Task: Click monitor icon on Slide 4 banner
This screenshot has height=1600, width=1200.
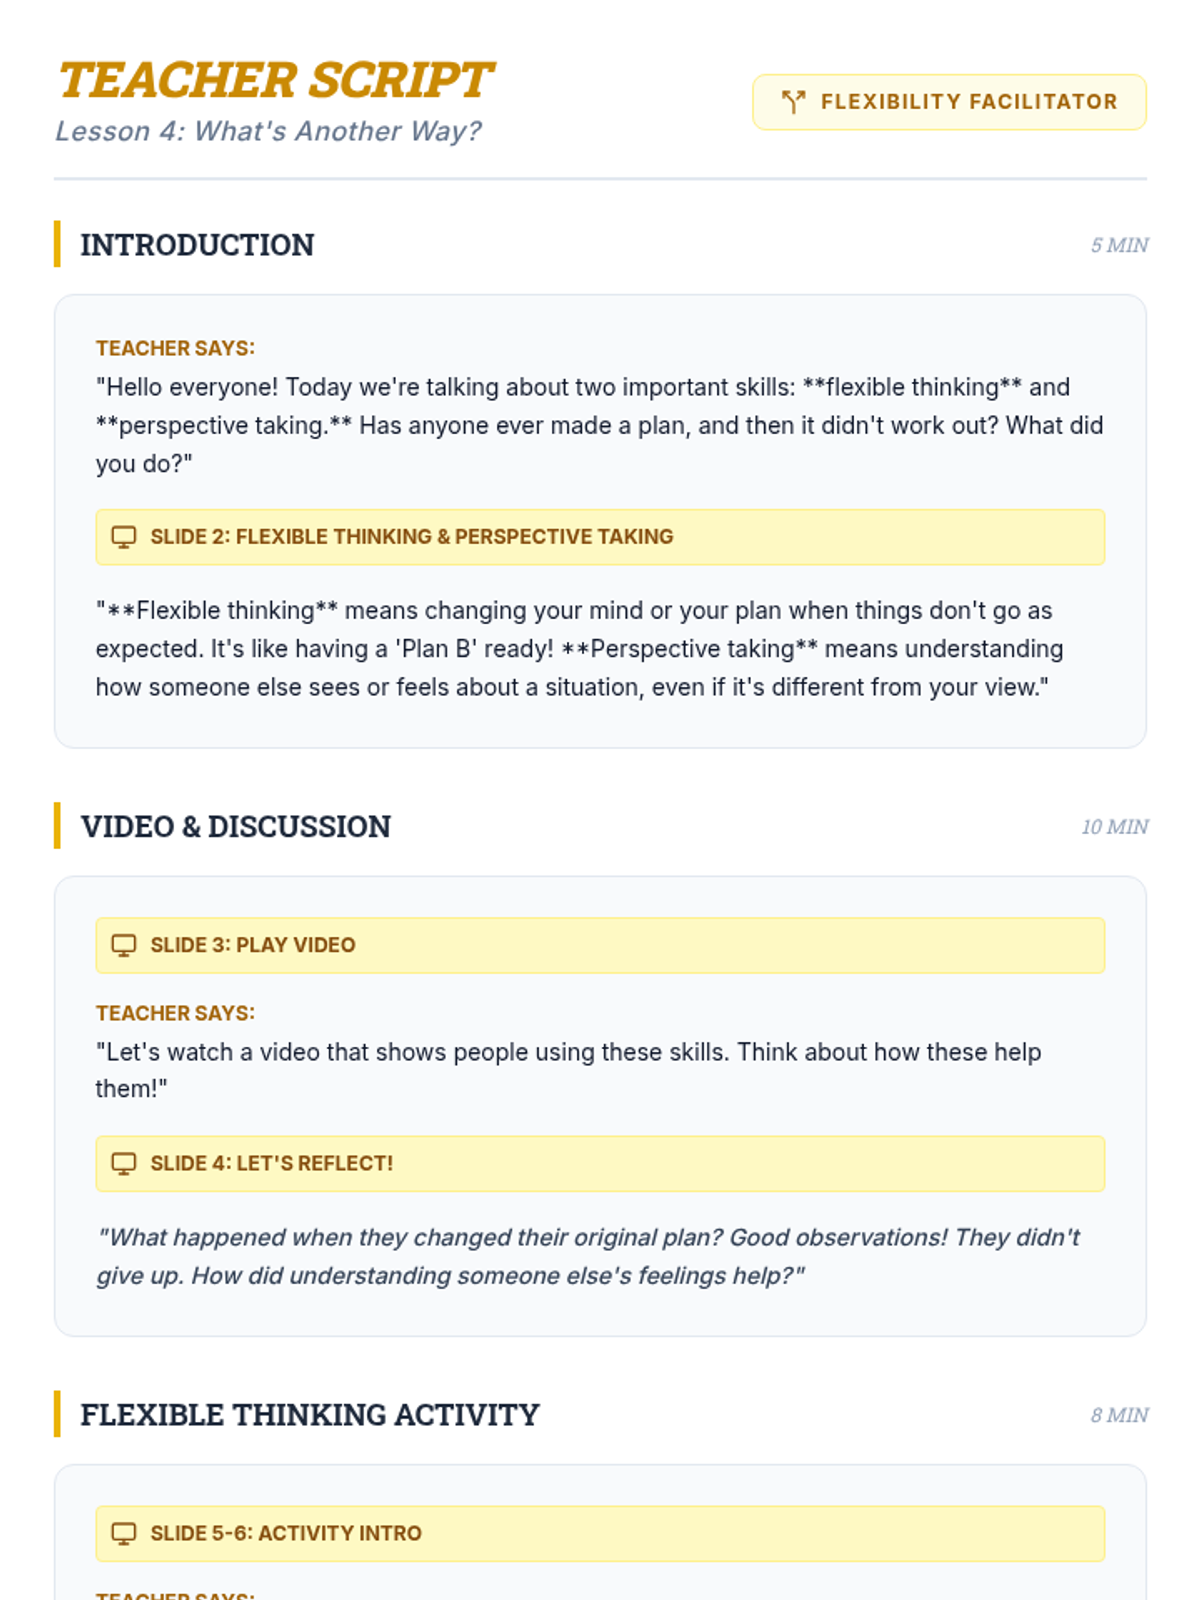Action: pos(124,1163)
